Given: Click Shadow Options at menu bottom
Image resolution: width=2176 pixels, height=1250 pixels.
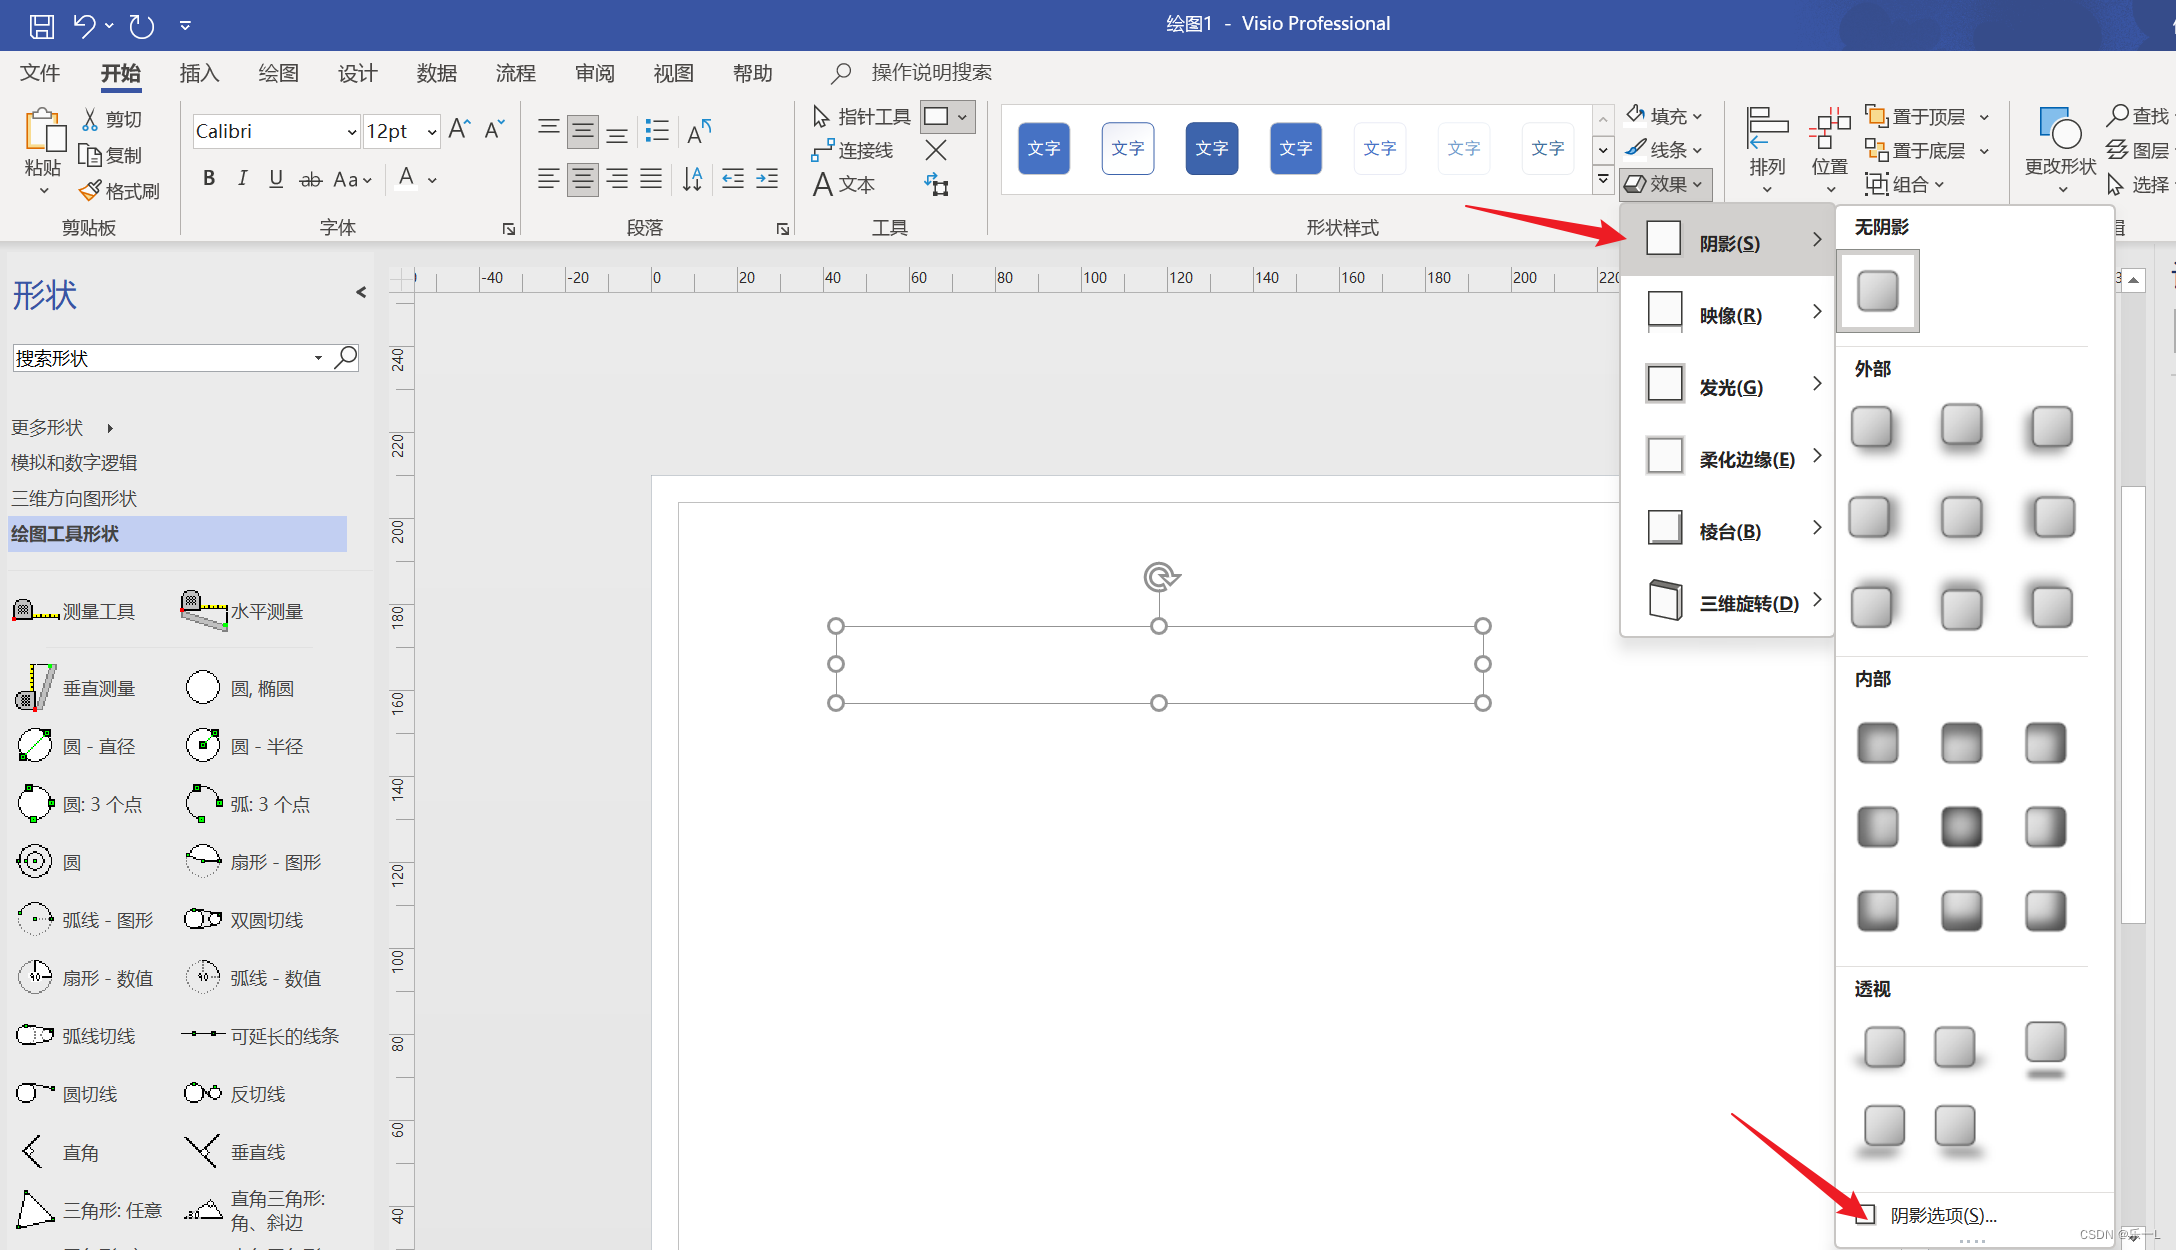Looking at the screenshot, I should click(x=1941, y=1215).
